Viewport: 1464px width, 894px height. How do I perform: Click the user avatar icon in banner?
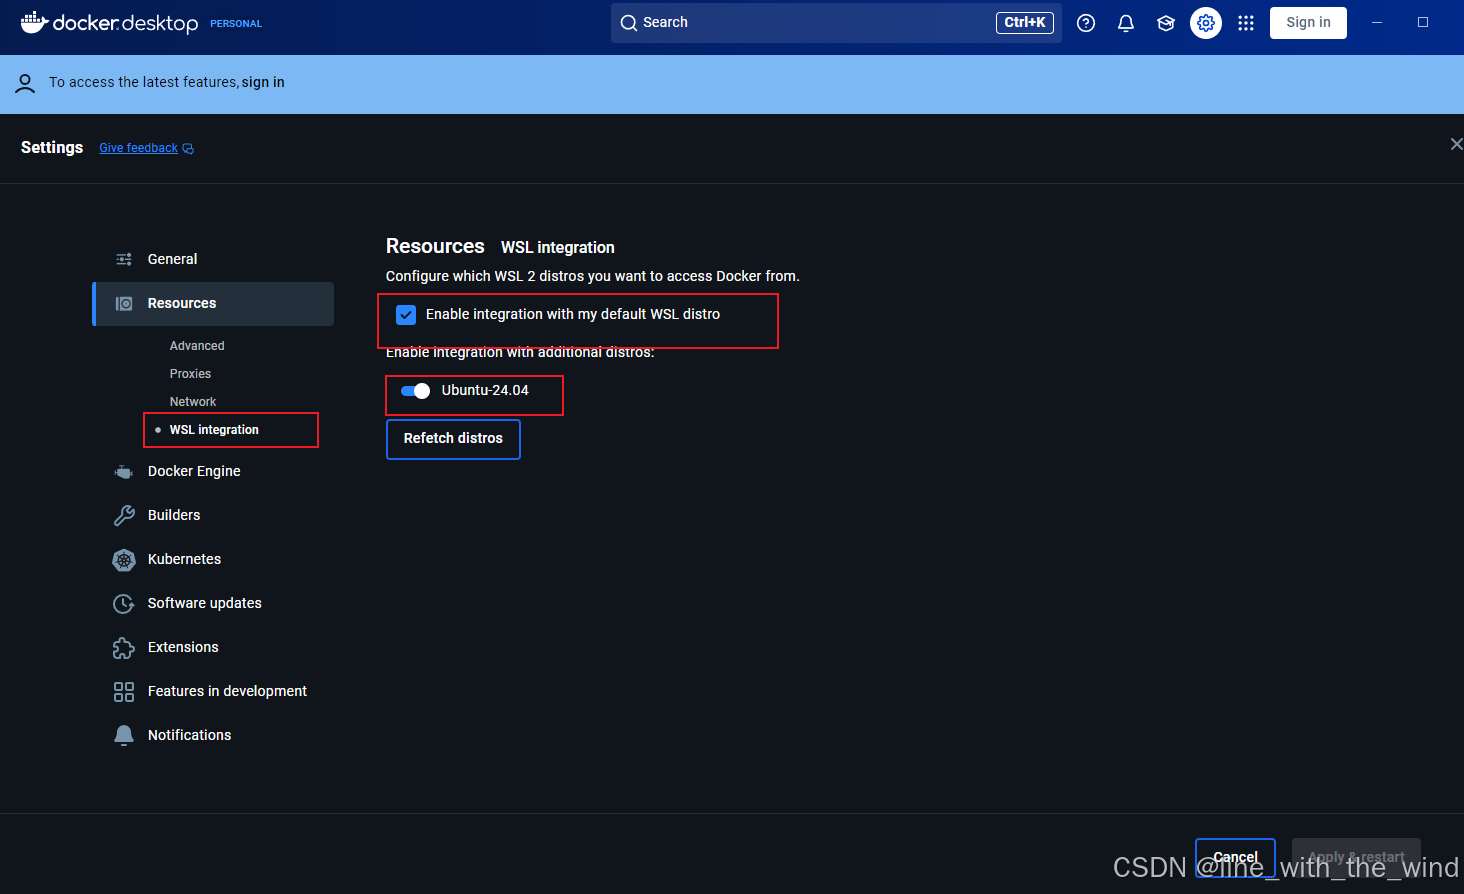[26, 83]
